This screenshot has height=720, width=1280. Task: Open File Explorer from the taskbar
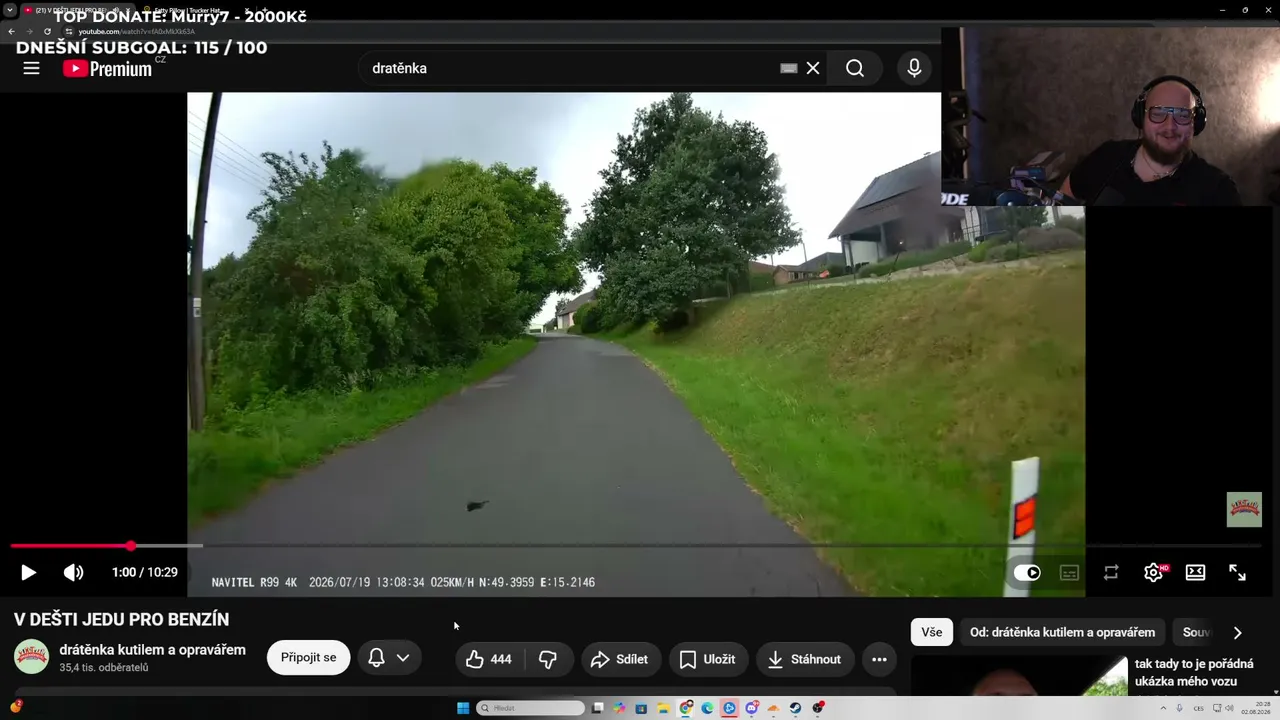663,708
